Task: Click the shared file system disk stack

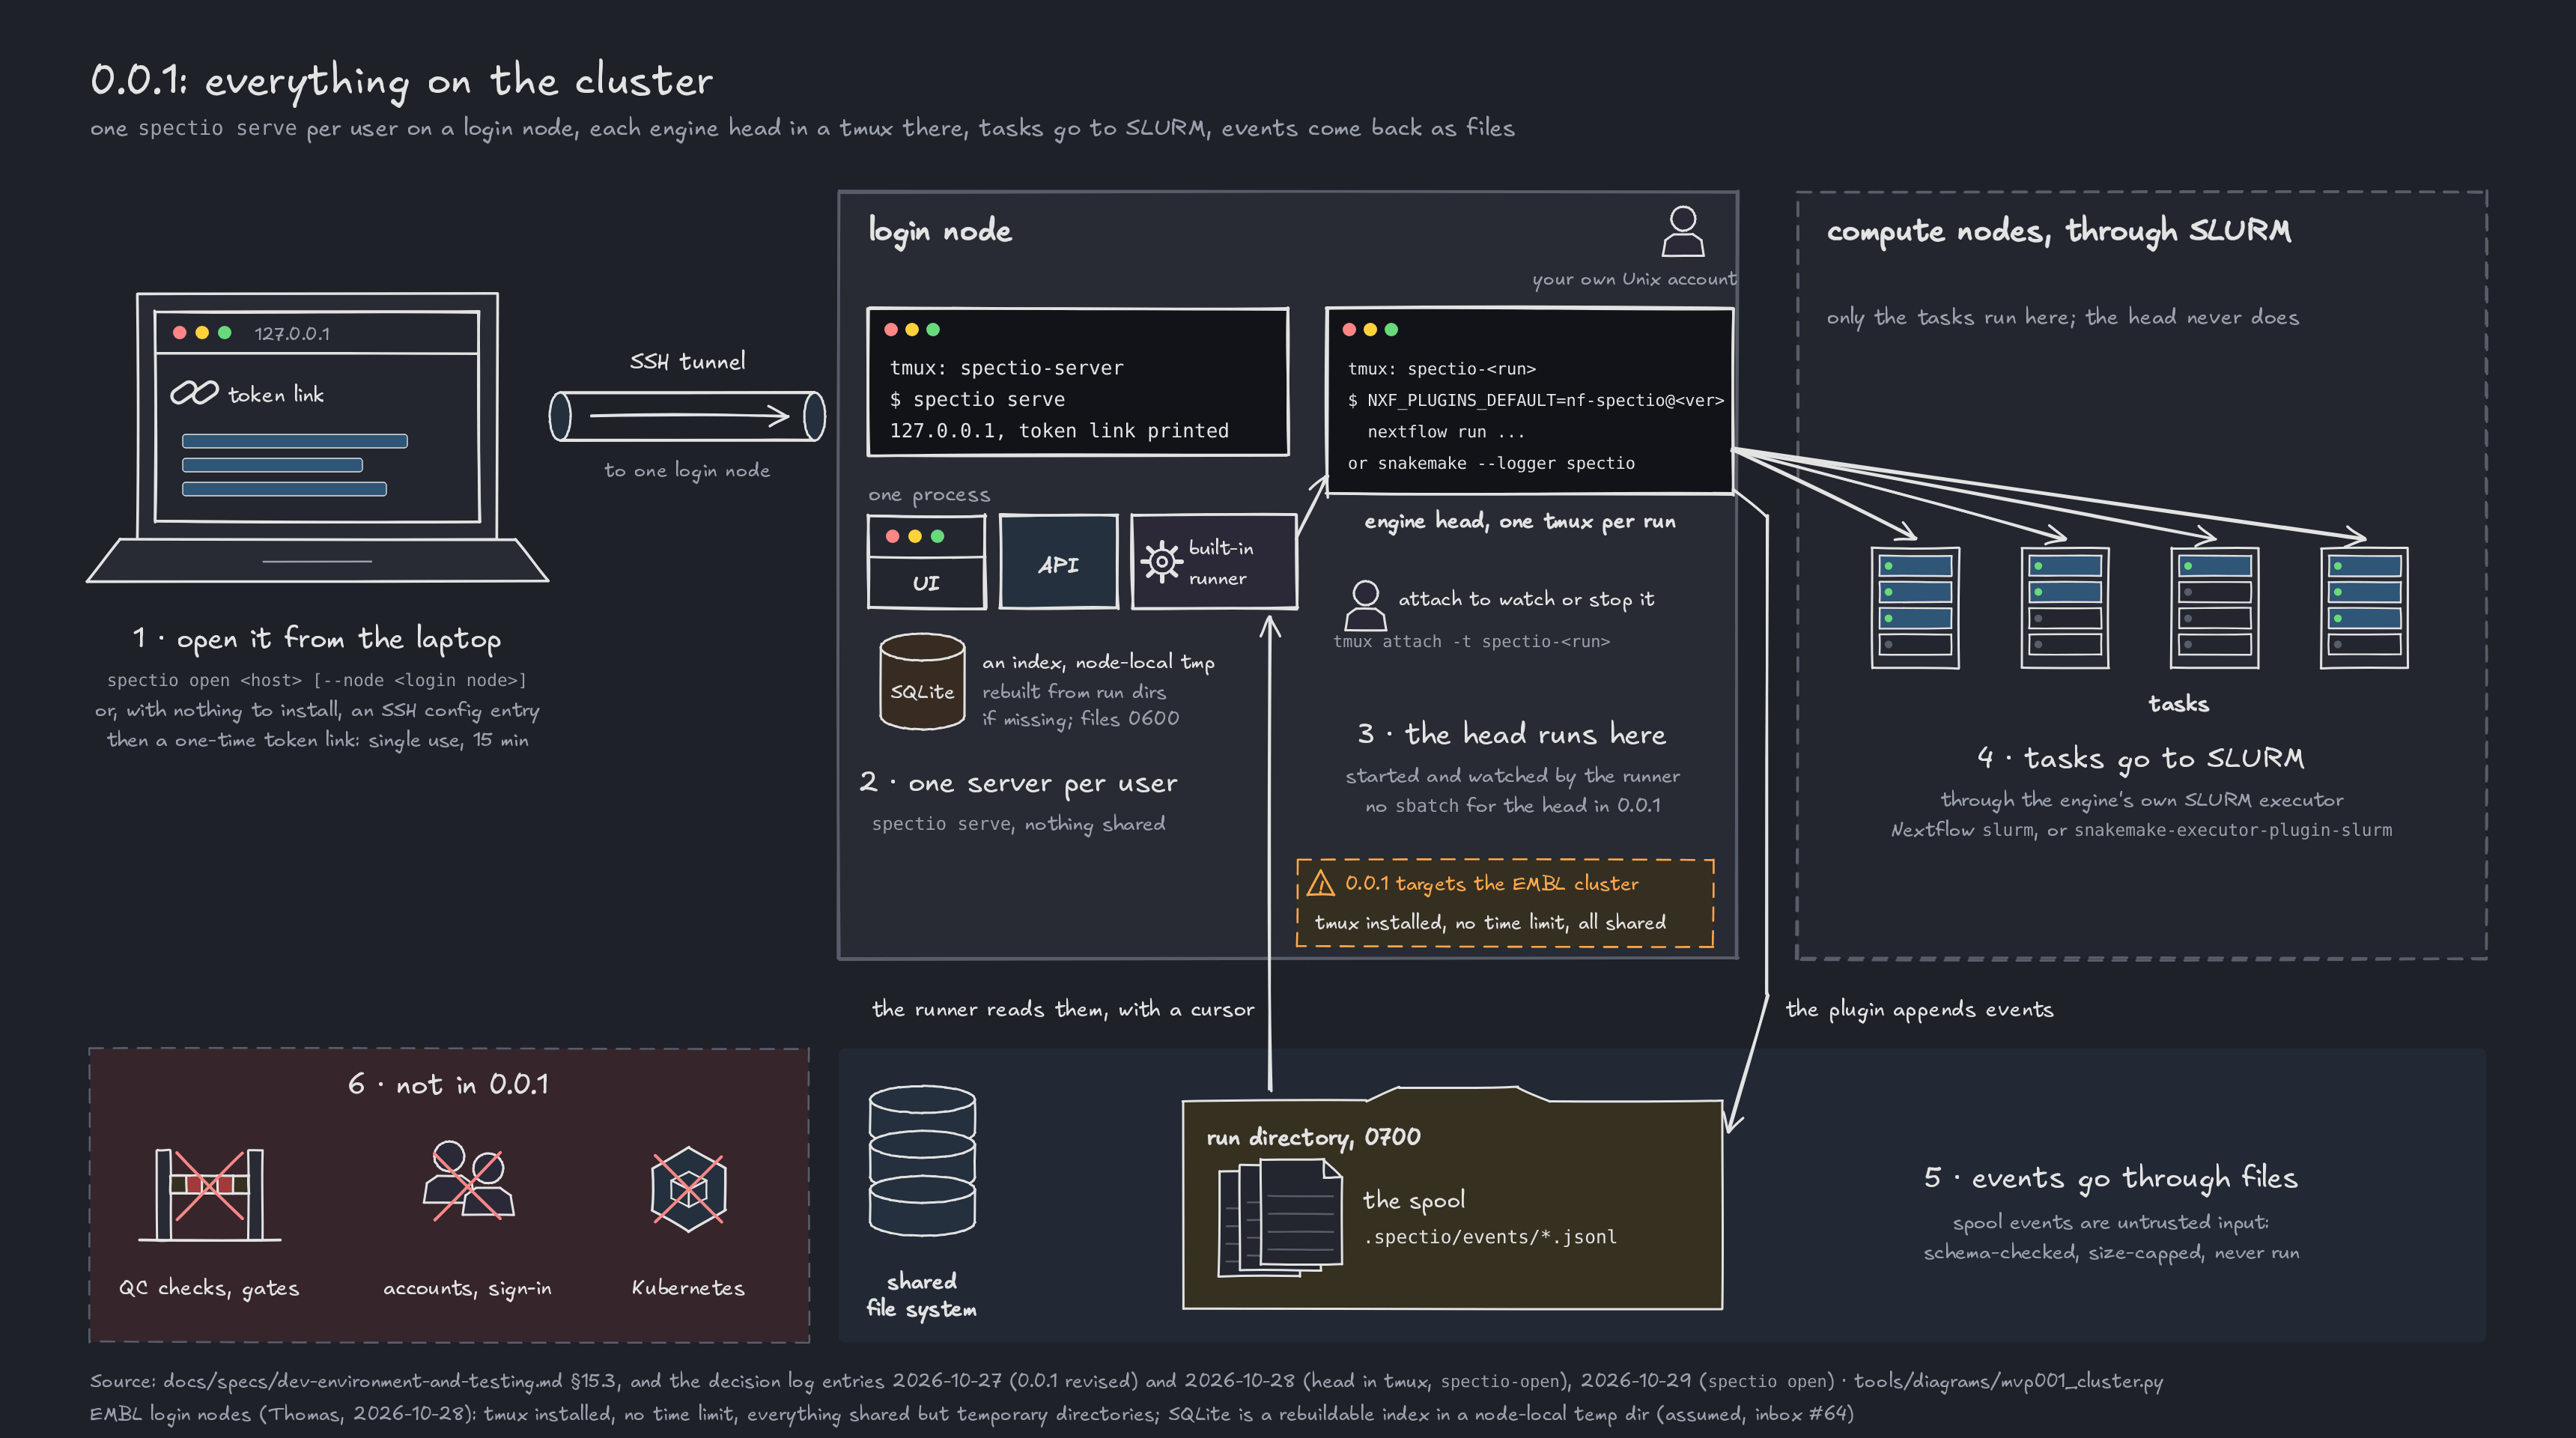Action: (x=922, y=1161)
